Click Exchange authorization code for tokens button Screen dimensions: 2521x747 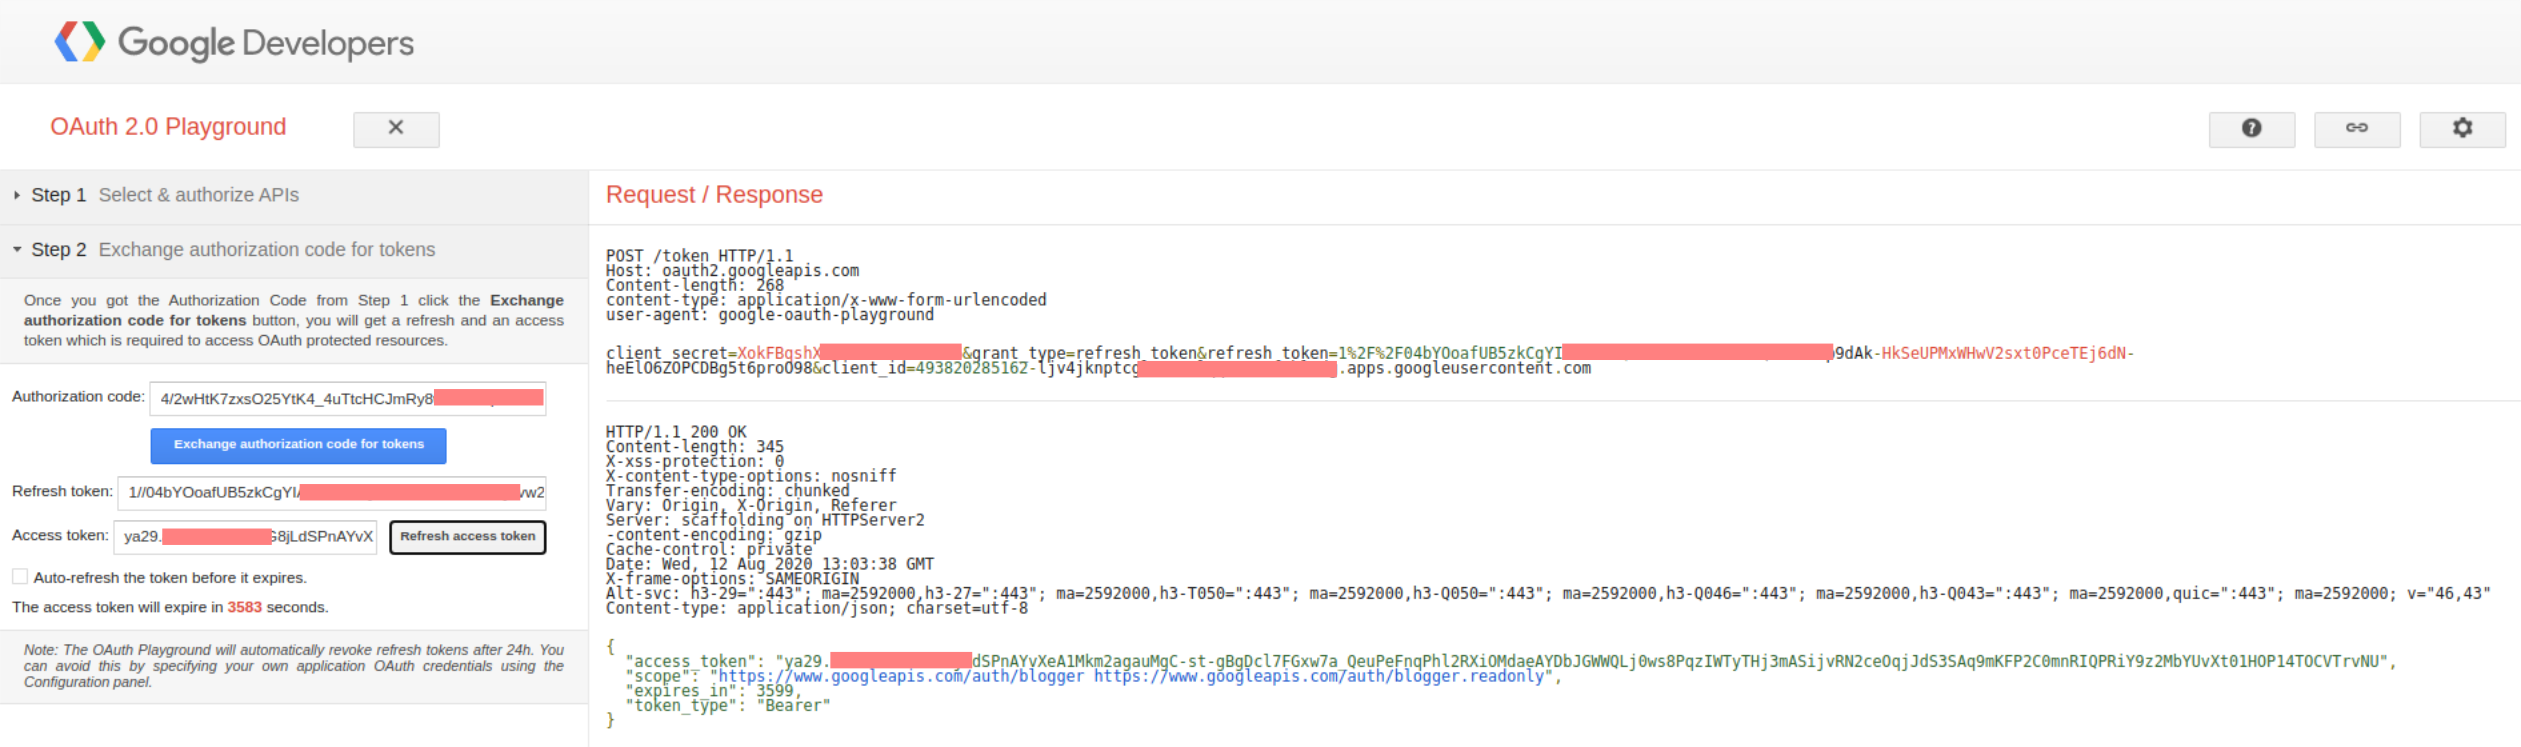click(298, 445)
